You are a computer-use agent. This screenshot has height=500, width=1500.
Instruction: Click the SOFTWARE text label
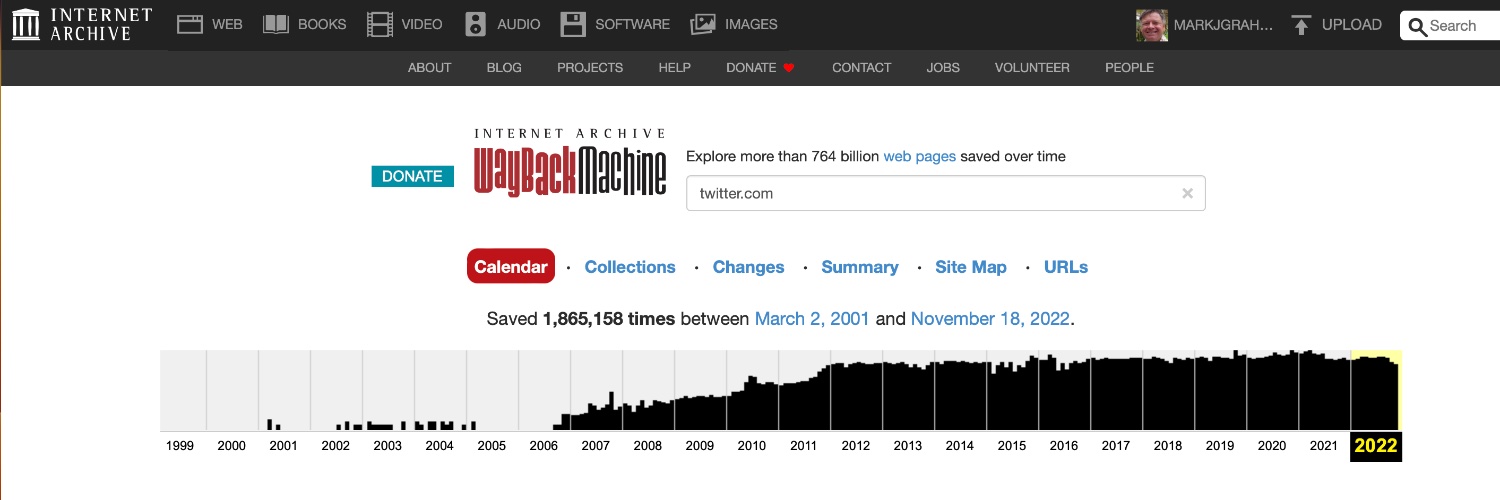tap(632, 24)
